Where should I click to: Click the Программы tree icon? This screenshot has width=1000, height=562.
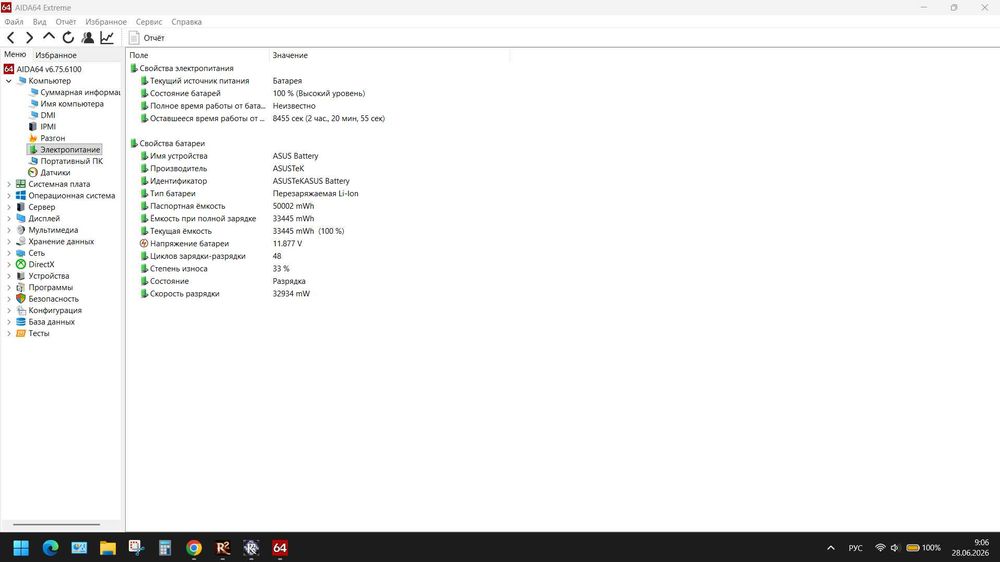tap(21, 288)
